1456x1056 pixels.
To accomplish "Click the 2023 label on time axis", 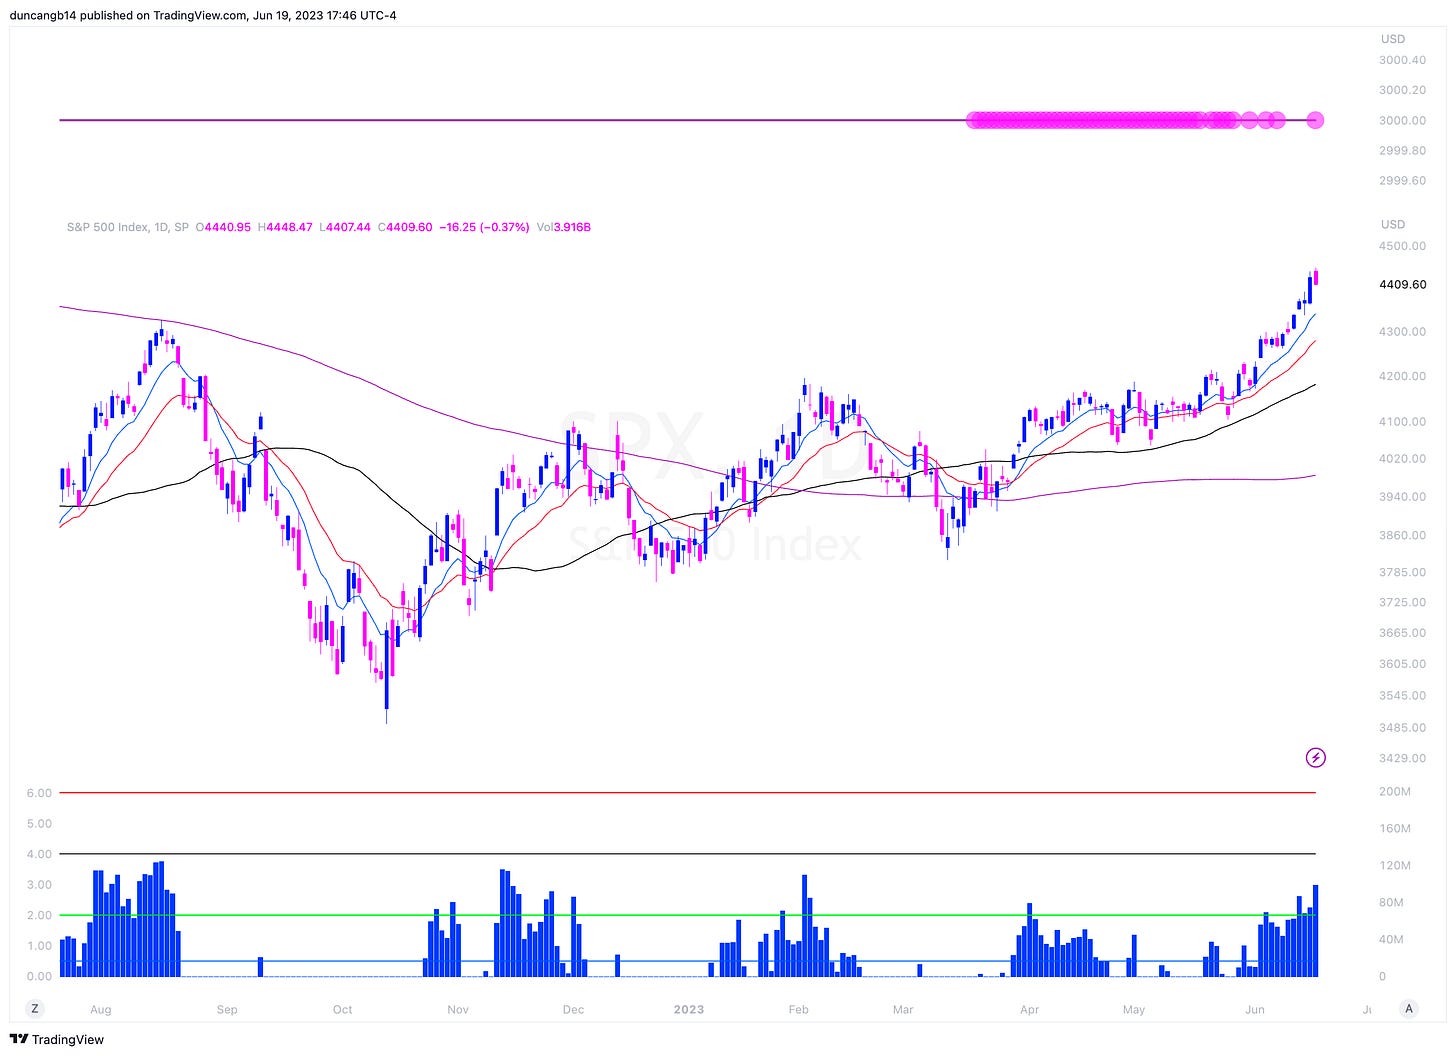I will (689, 1010).
